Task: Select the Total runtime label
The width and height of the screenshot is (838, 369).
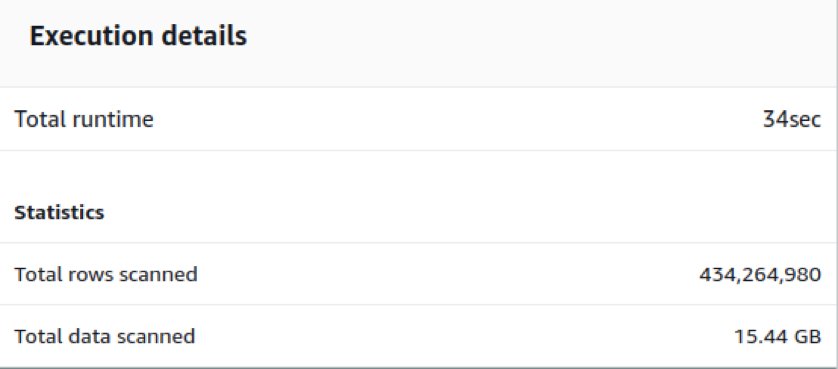Action: pyautogui.click(x=84, y=119)
